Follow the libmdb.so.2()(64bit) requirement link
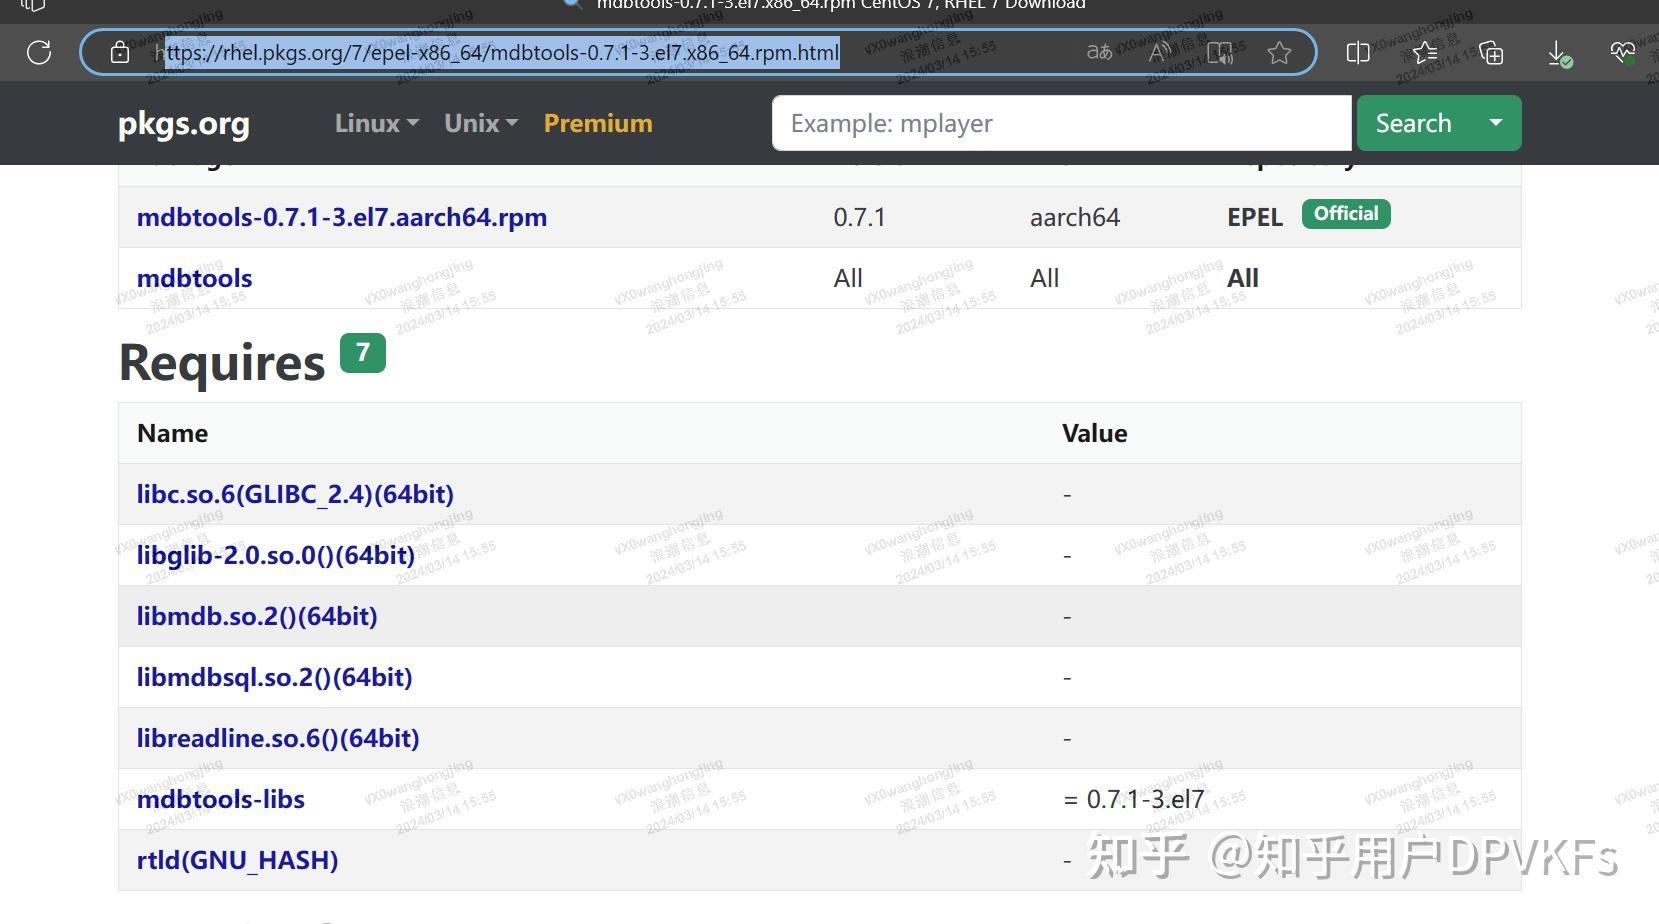1659x924 pixels. click(x=257, y=616)
